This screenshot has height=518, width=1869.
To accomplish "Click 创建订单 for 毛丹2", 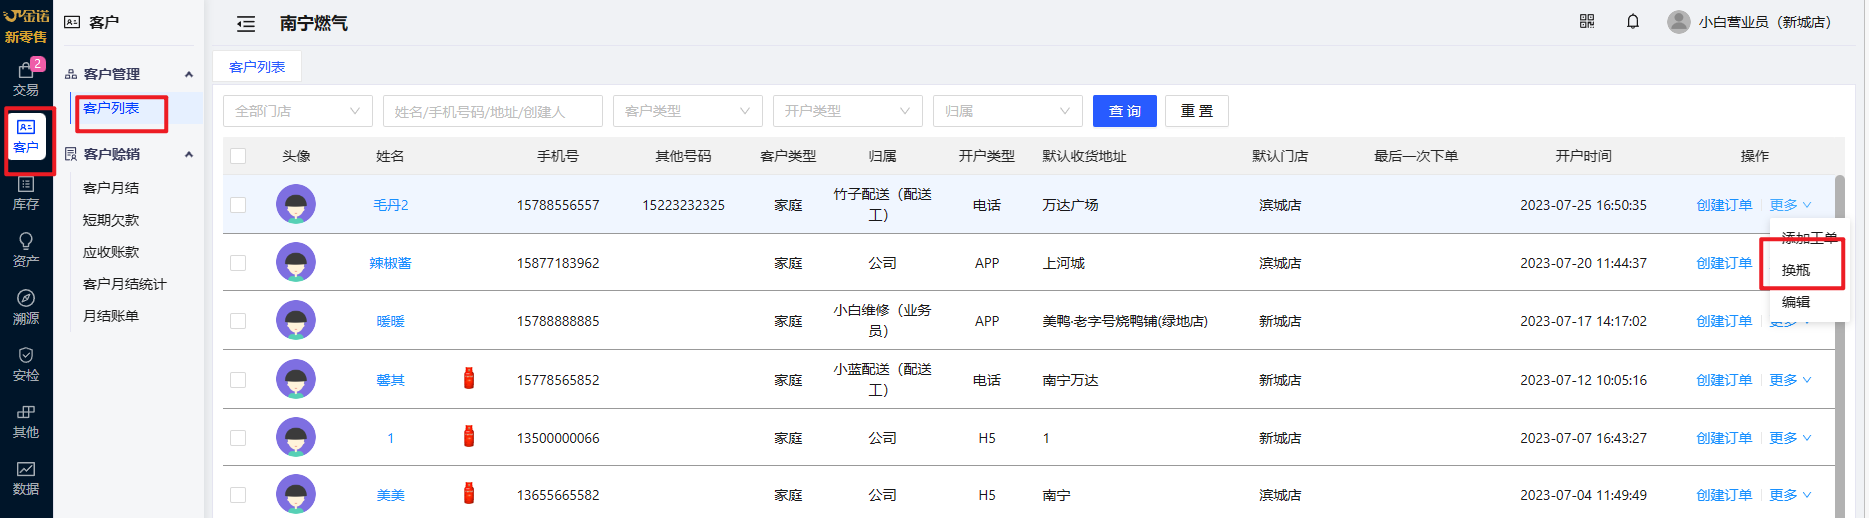I will pos(1724,205).
